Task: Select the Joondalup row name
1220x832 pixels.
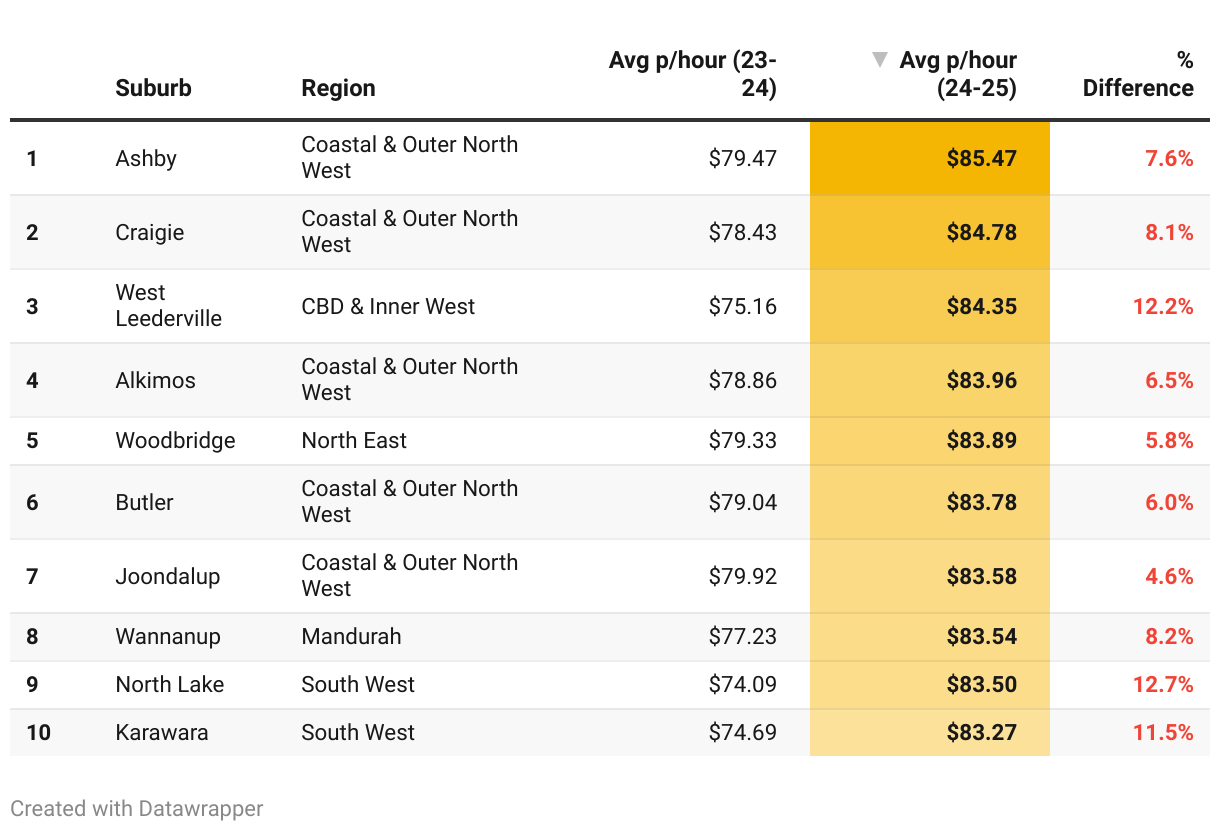Action: (x=167, y=576)
